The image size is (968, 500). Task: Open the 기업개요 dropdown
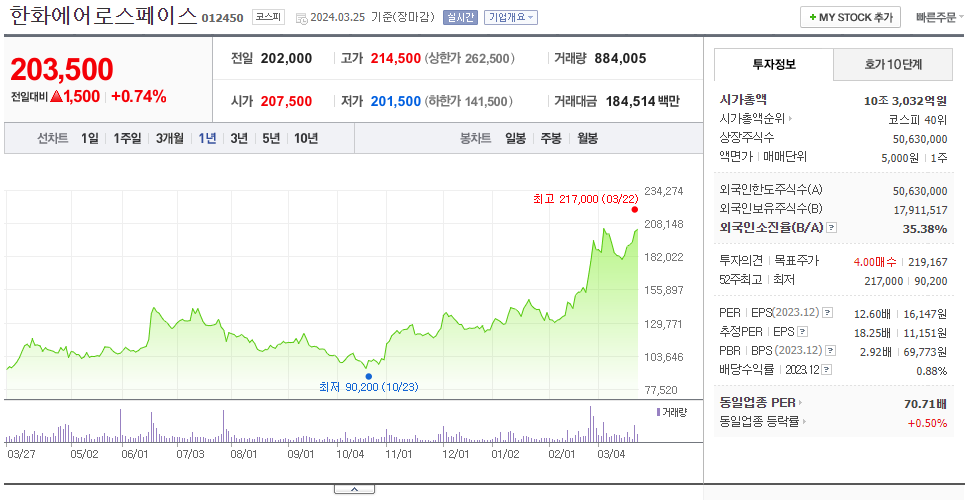click(x=511, y=17)
